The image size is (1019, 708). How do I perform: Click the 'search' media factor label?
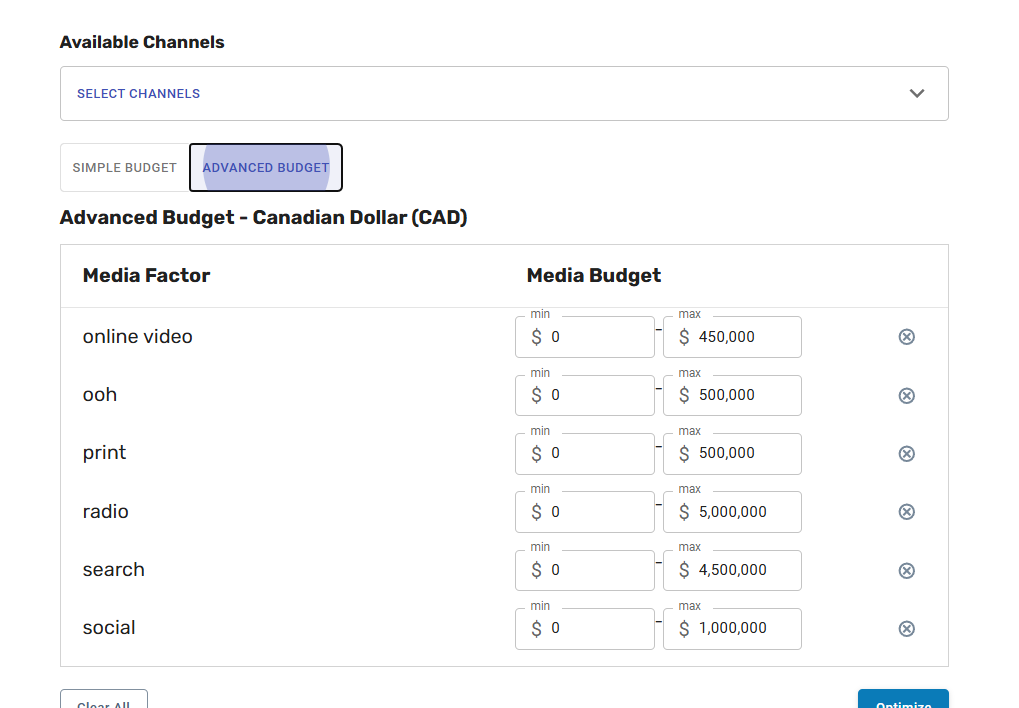pos(114,570)
